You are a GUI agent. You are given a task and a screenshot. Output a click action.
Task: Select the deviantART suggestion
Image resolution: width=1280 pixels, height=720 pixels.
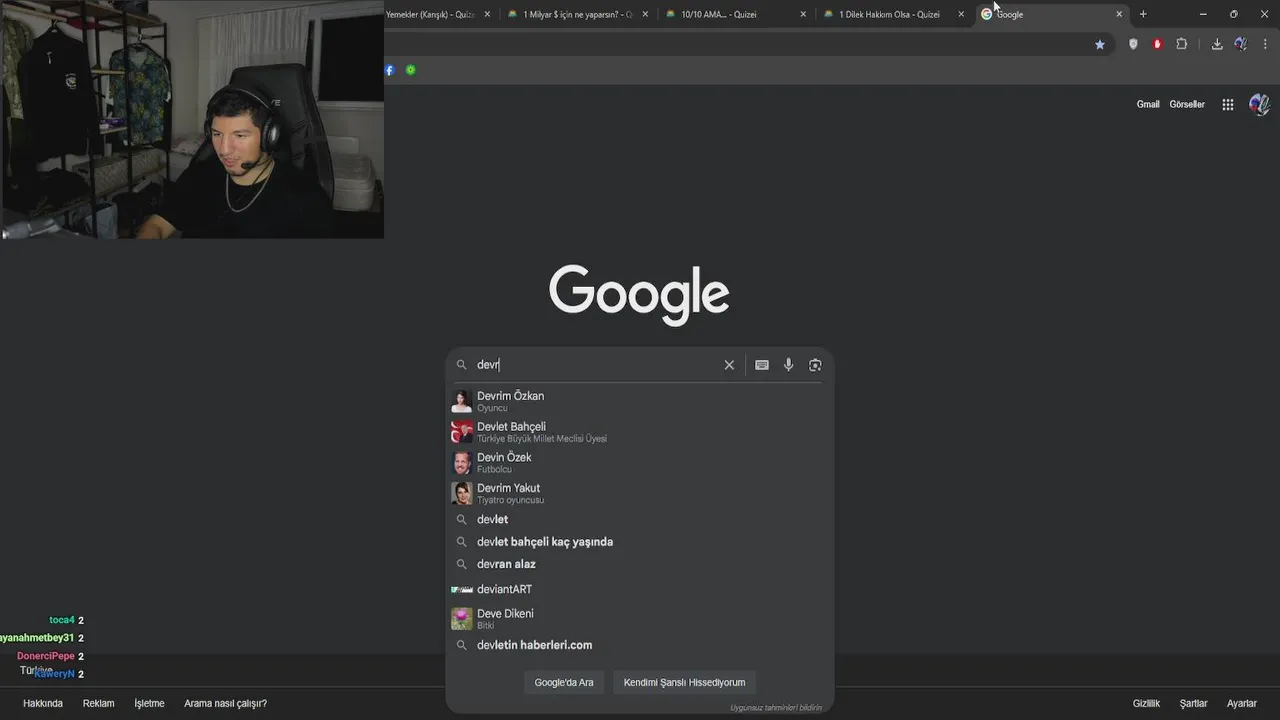coord(640,590)
